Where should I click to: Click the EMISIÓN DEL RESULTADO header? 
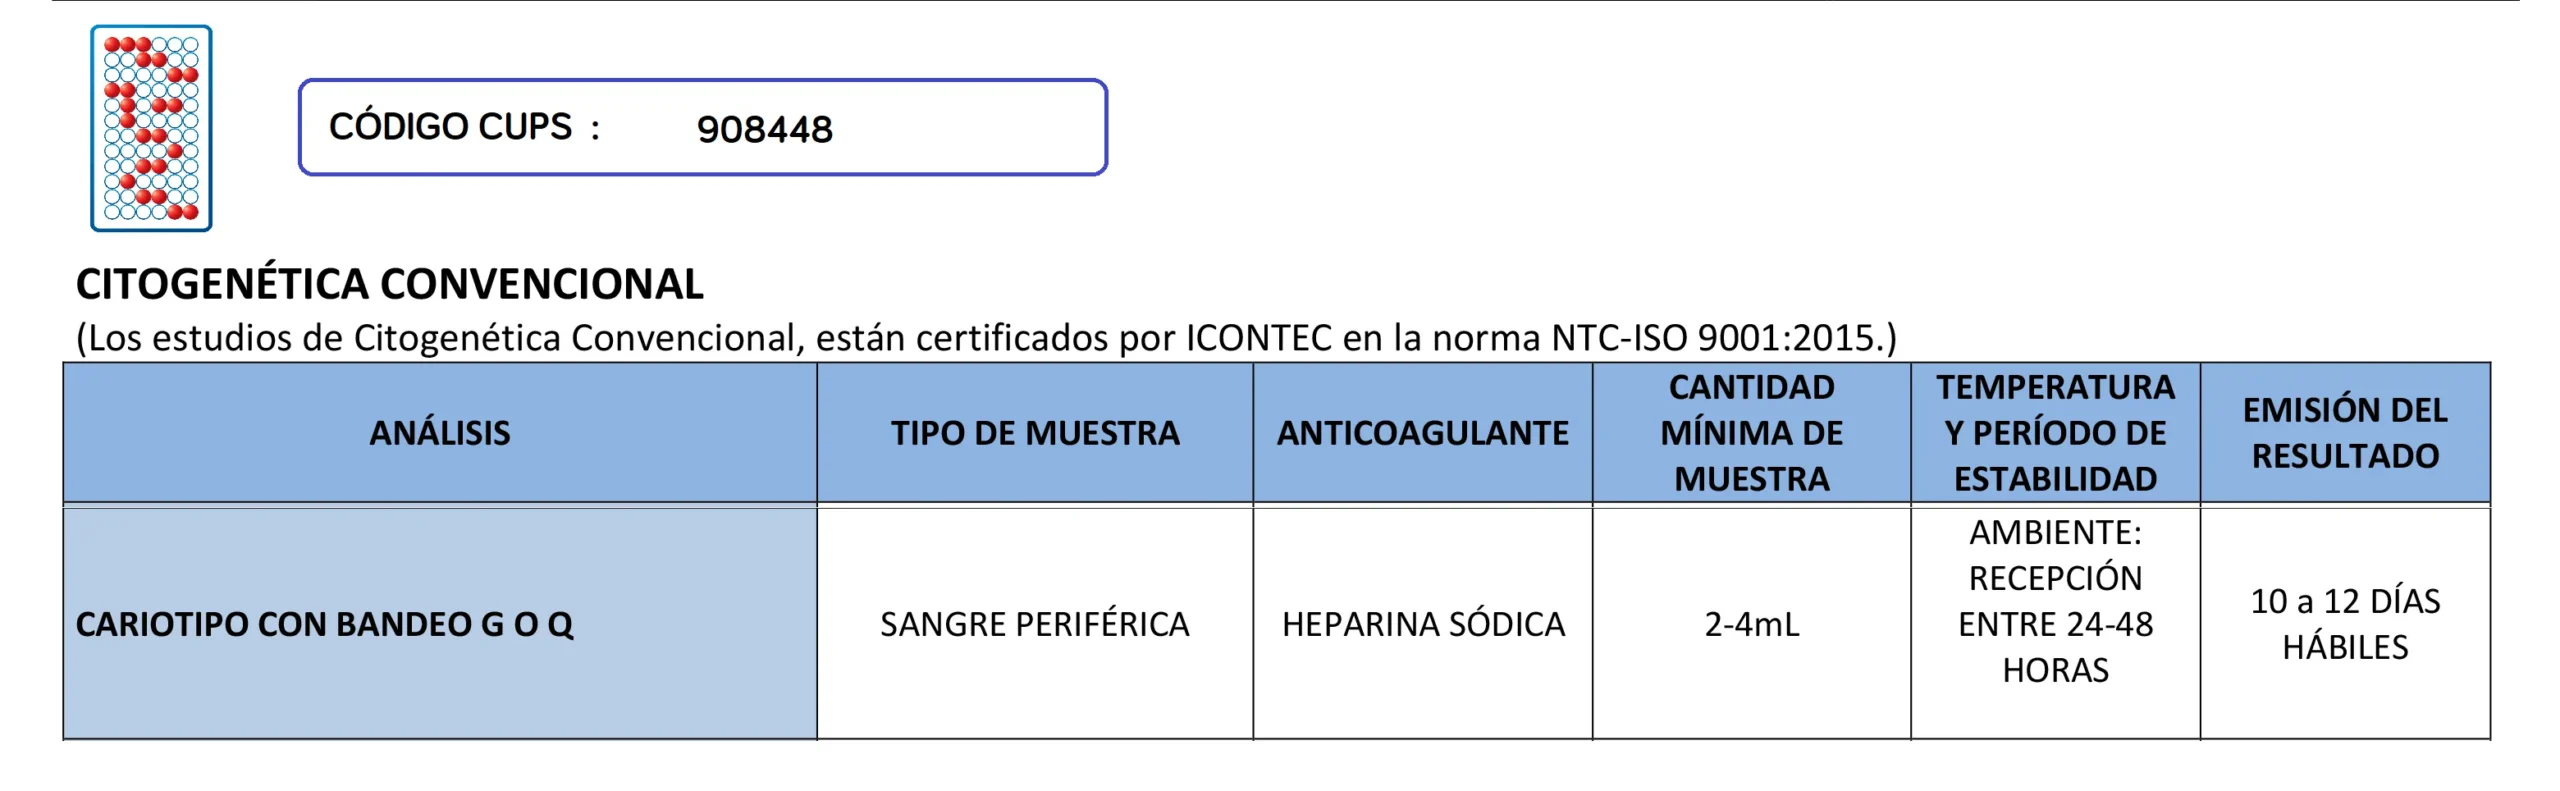(2344, 433)
